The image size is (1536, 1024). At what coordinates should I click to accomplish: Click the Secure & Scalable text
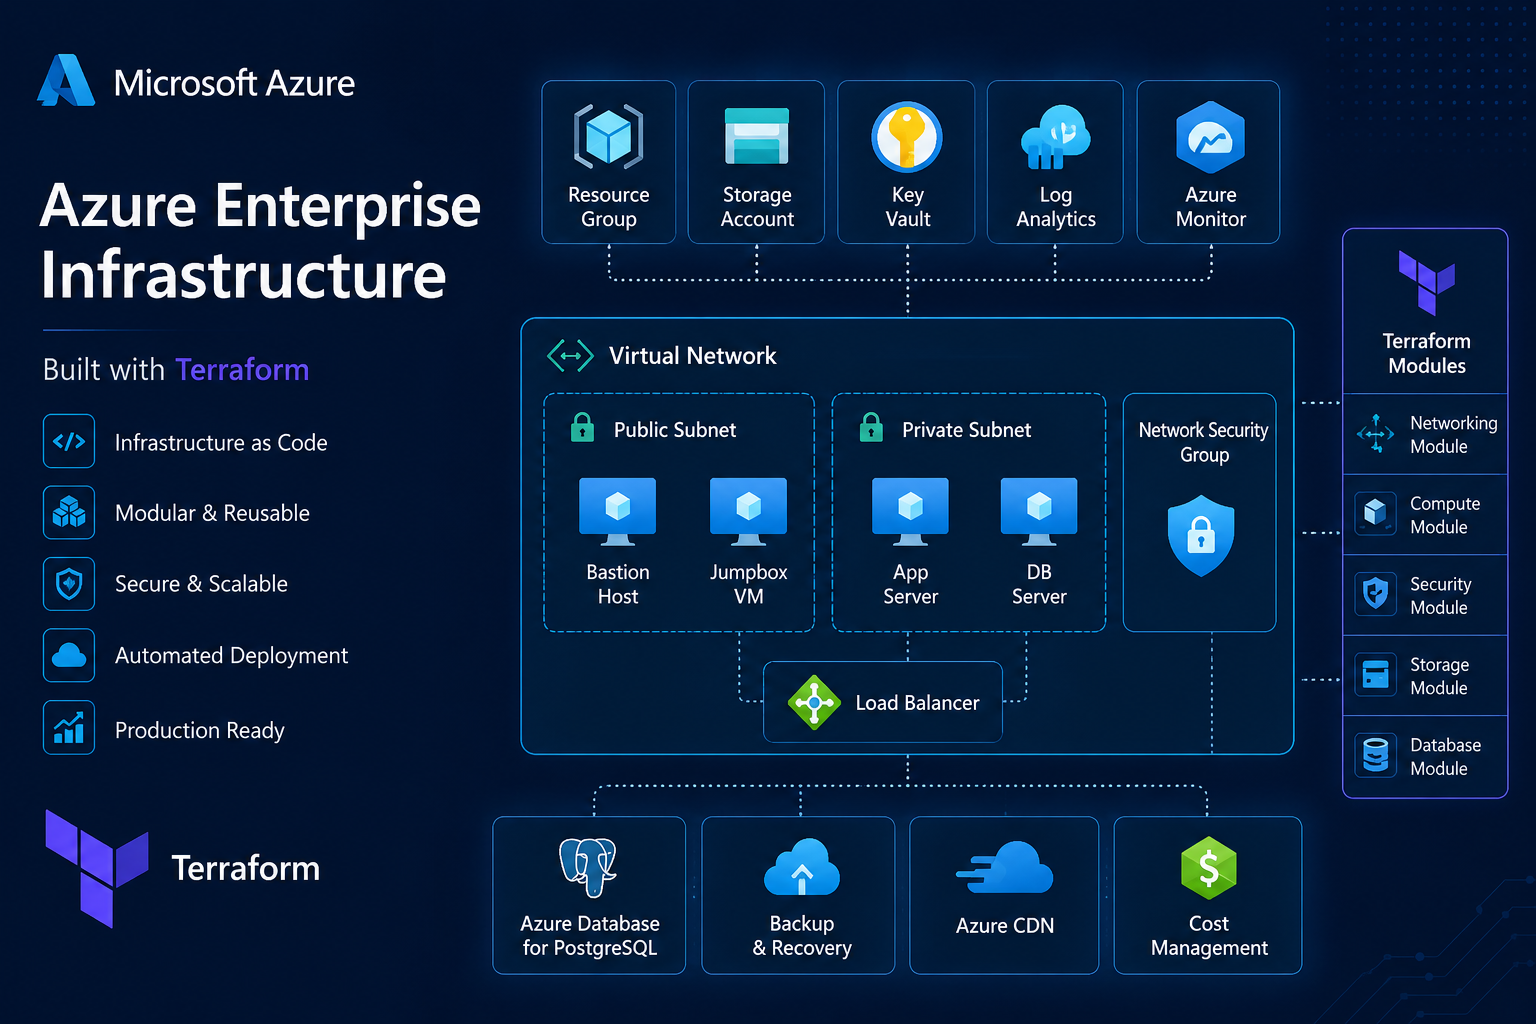click(201, 584)
